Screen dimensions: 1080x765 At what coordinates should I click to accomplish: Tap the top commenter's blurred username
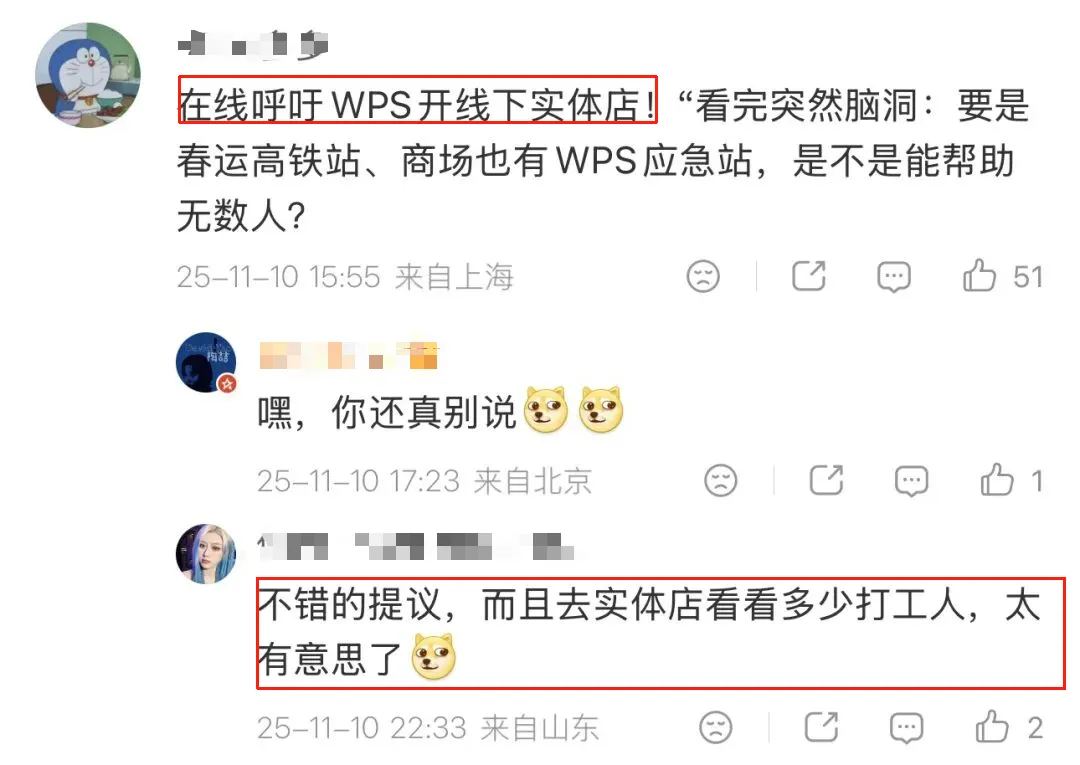coord(253,45)
